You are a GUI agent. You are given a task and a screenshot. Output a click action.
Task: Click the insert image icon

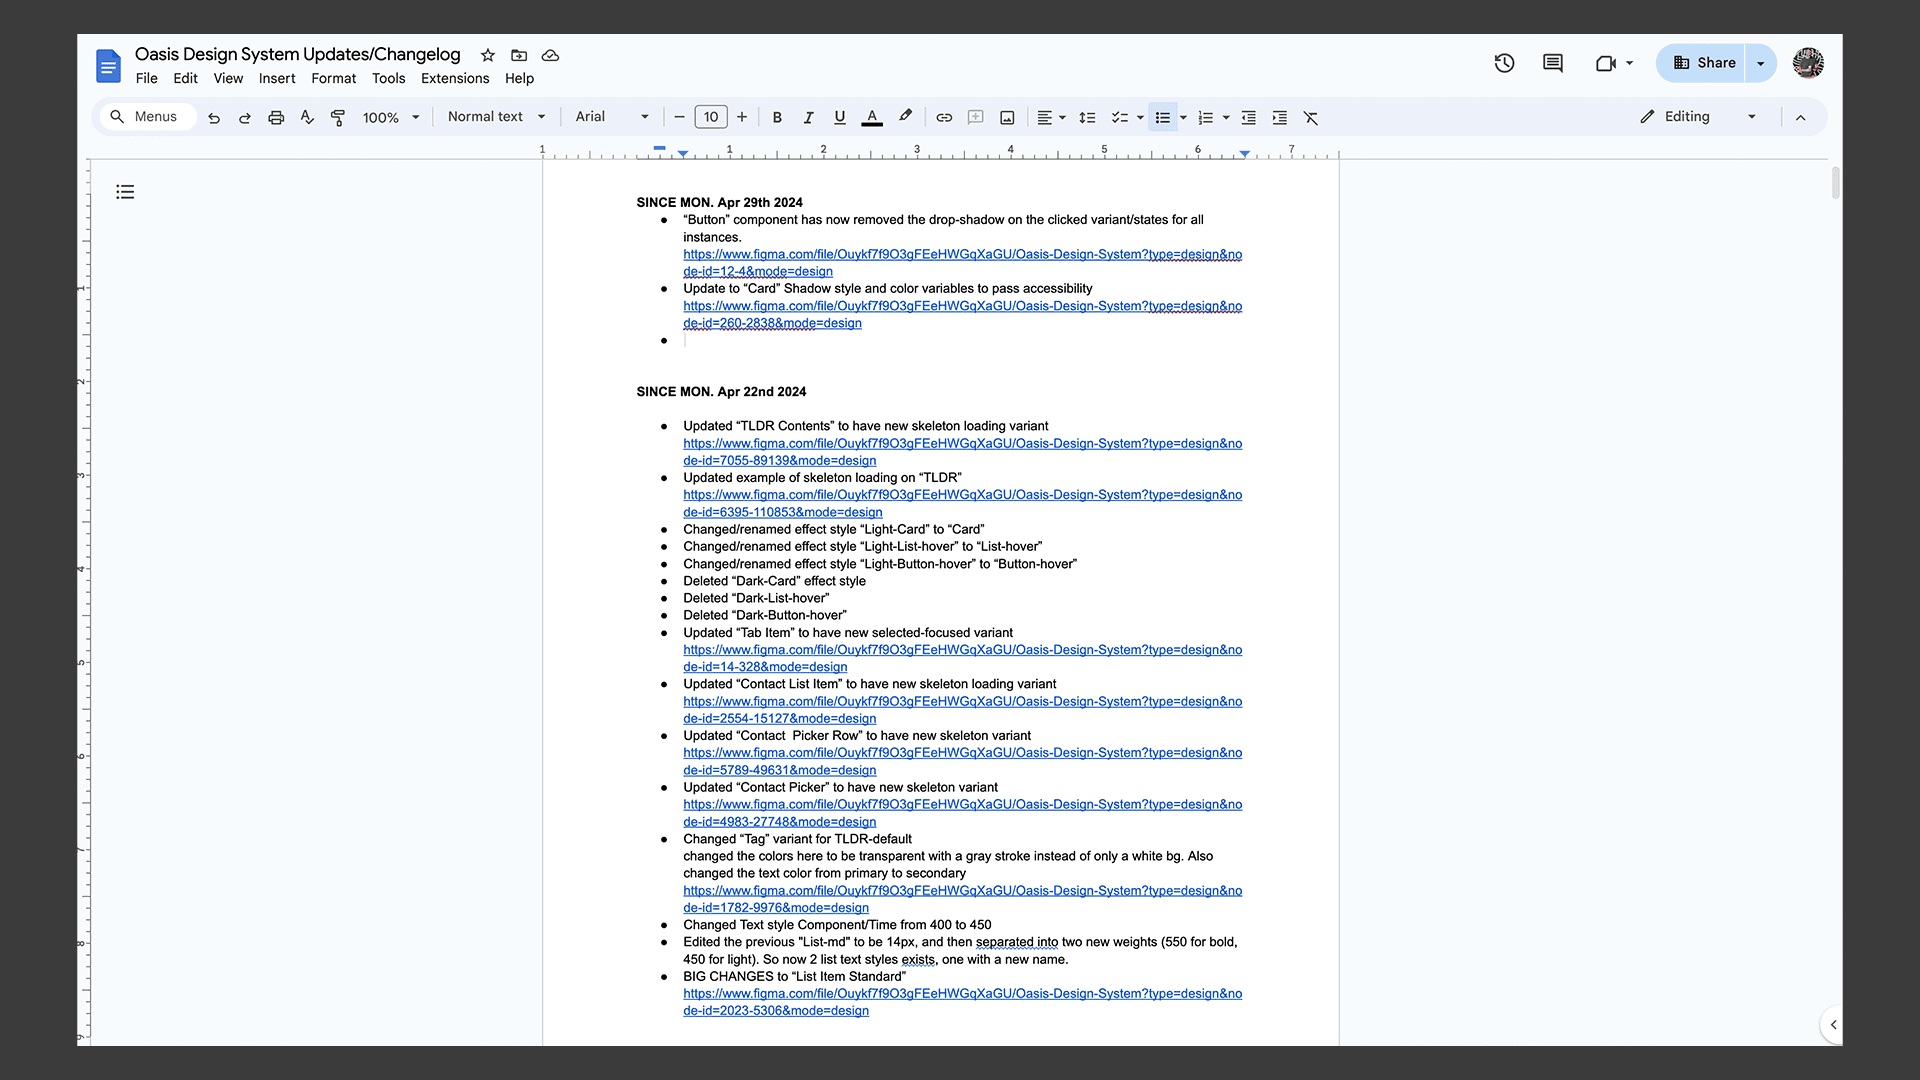tap(1007, 117)
